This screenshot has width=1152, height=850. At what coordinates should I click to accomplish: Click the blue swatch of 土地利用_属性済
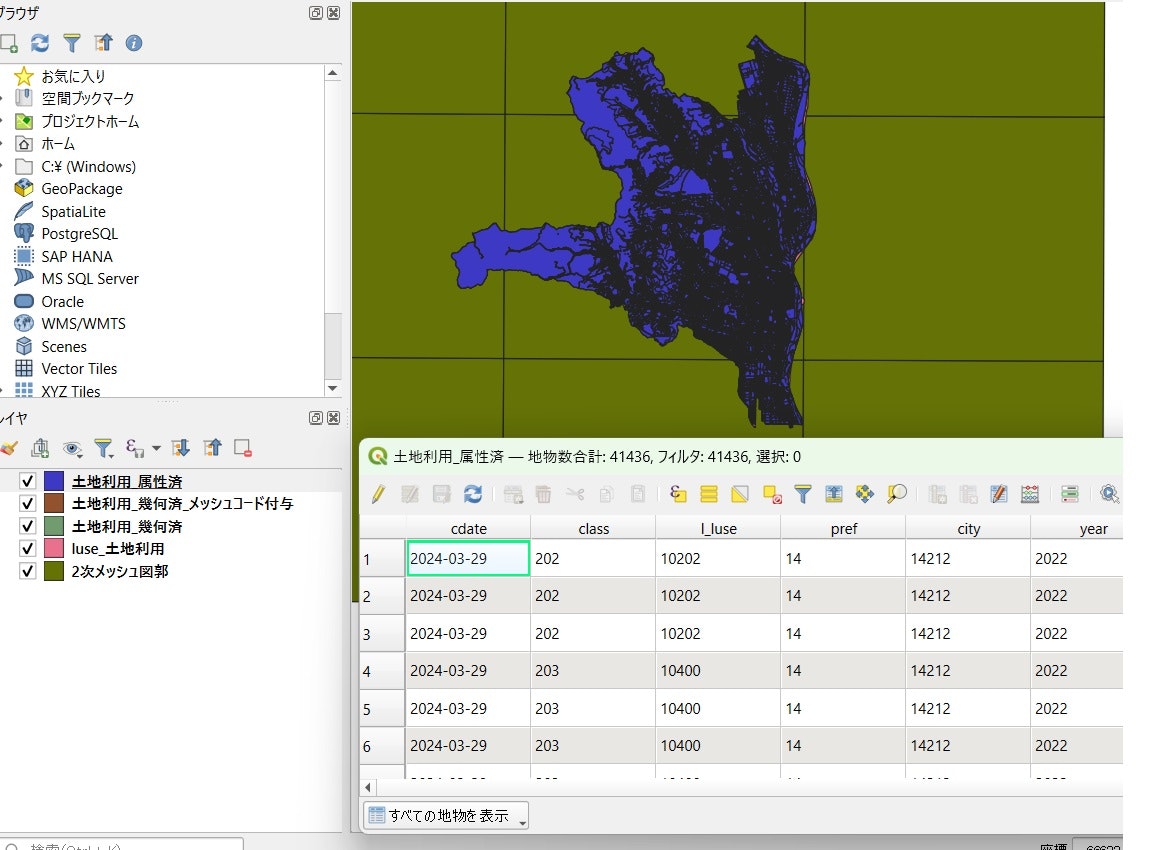54,482
